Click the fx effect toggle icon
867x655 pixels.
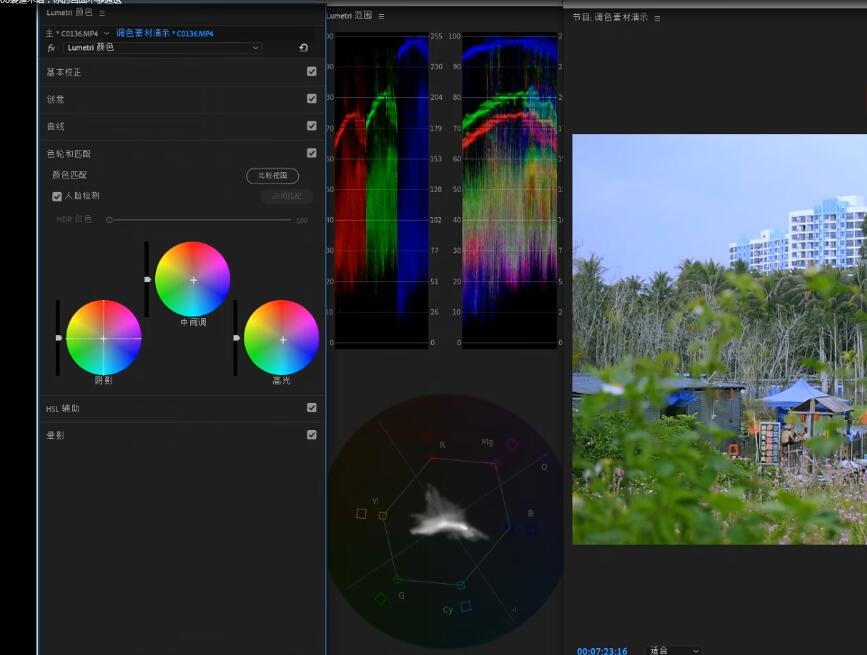point(52,48)
